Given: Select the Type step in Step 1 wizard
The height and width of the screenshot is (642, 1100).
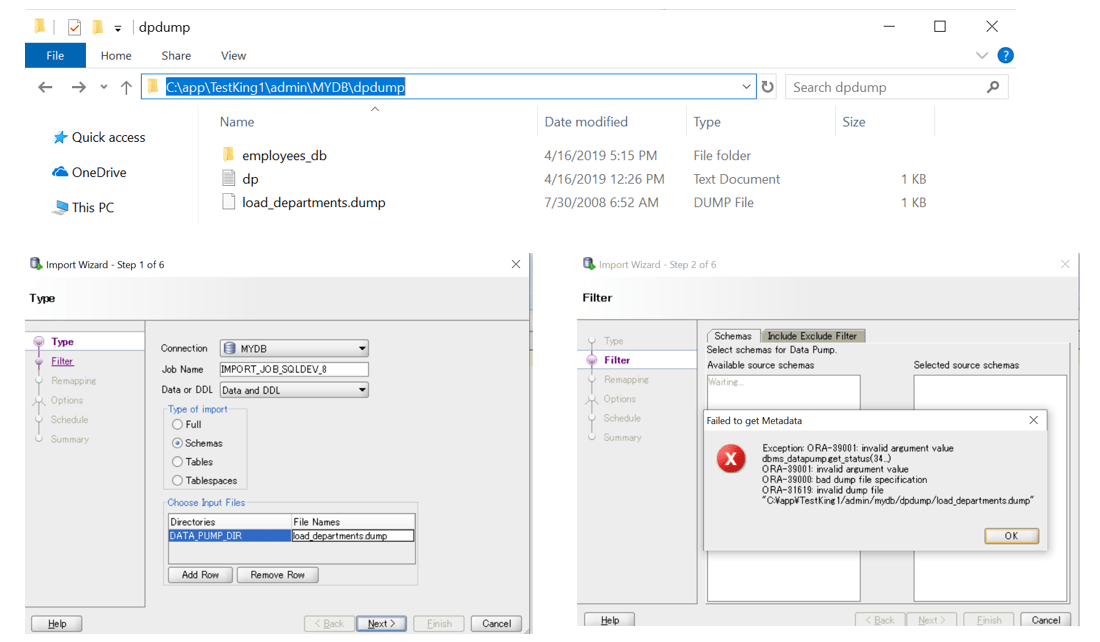Looking at the screenshot, I should (x=62, y=342).
